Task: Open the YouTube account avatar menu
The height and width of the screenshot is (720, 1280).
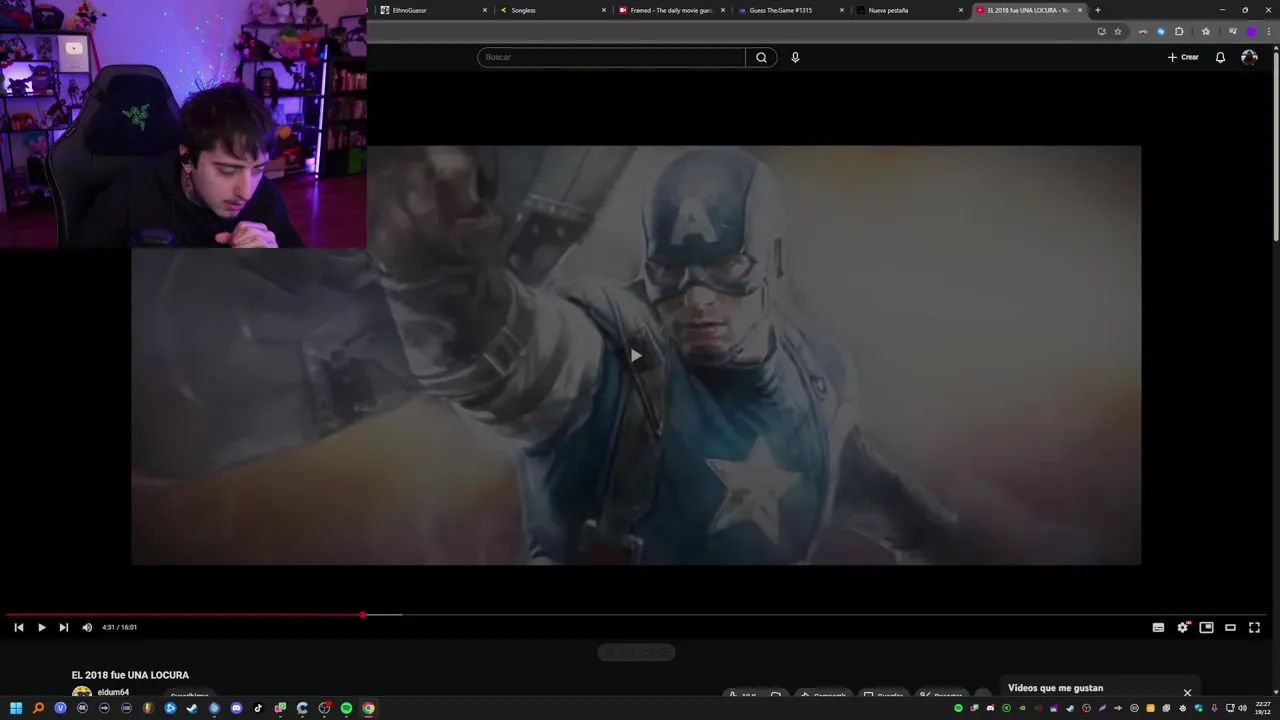Action: click(1249, 57)
